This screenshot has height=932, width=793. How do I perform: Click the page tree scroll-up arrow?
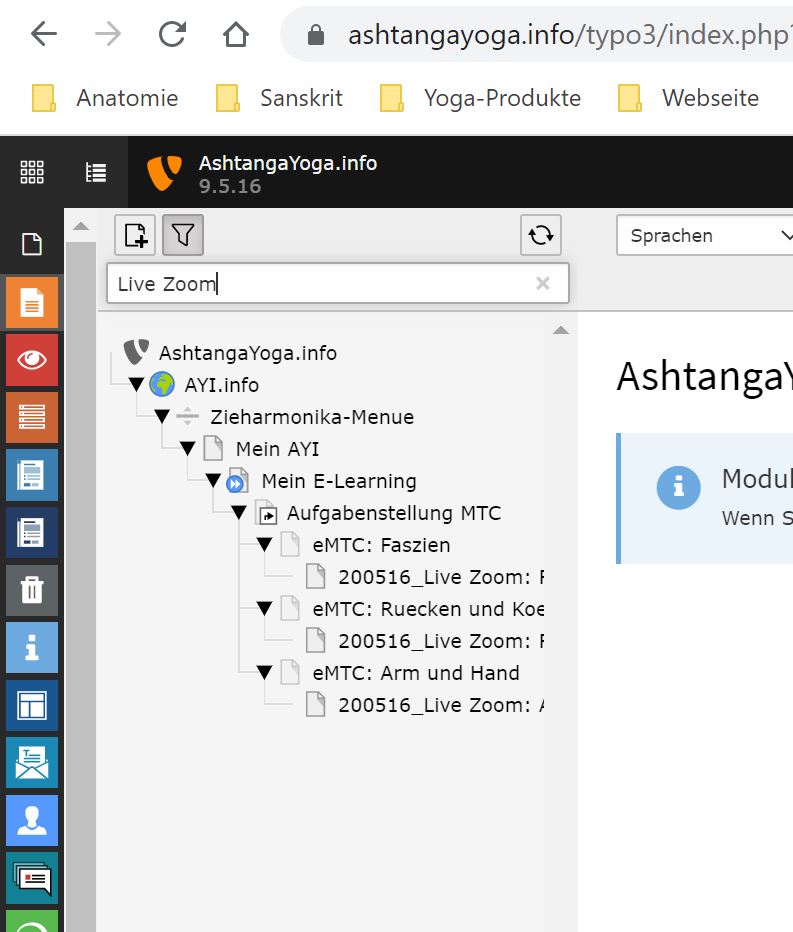[x=561, y=330]
